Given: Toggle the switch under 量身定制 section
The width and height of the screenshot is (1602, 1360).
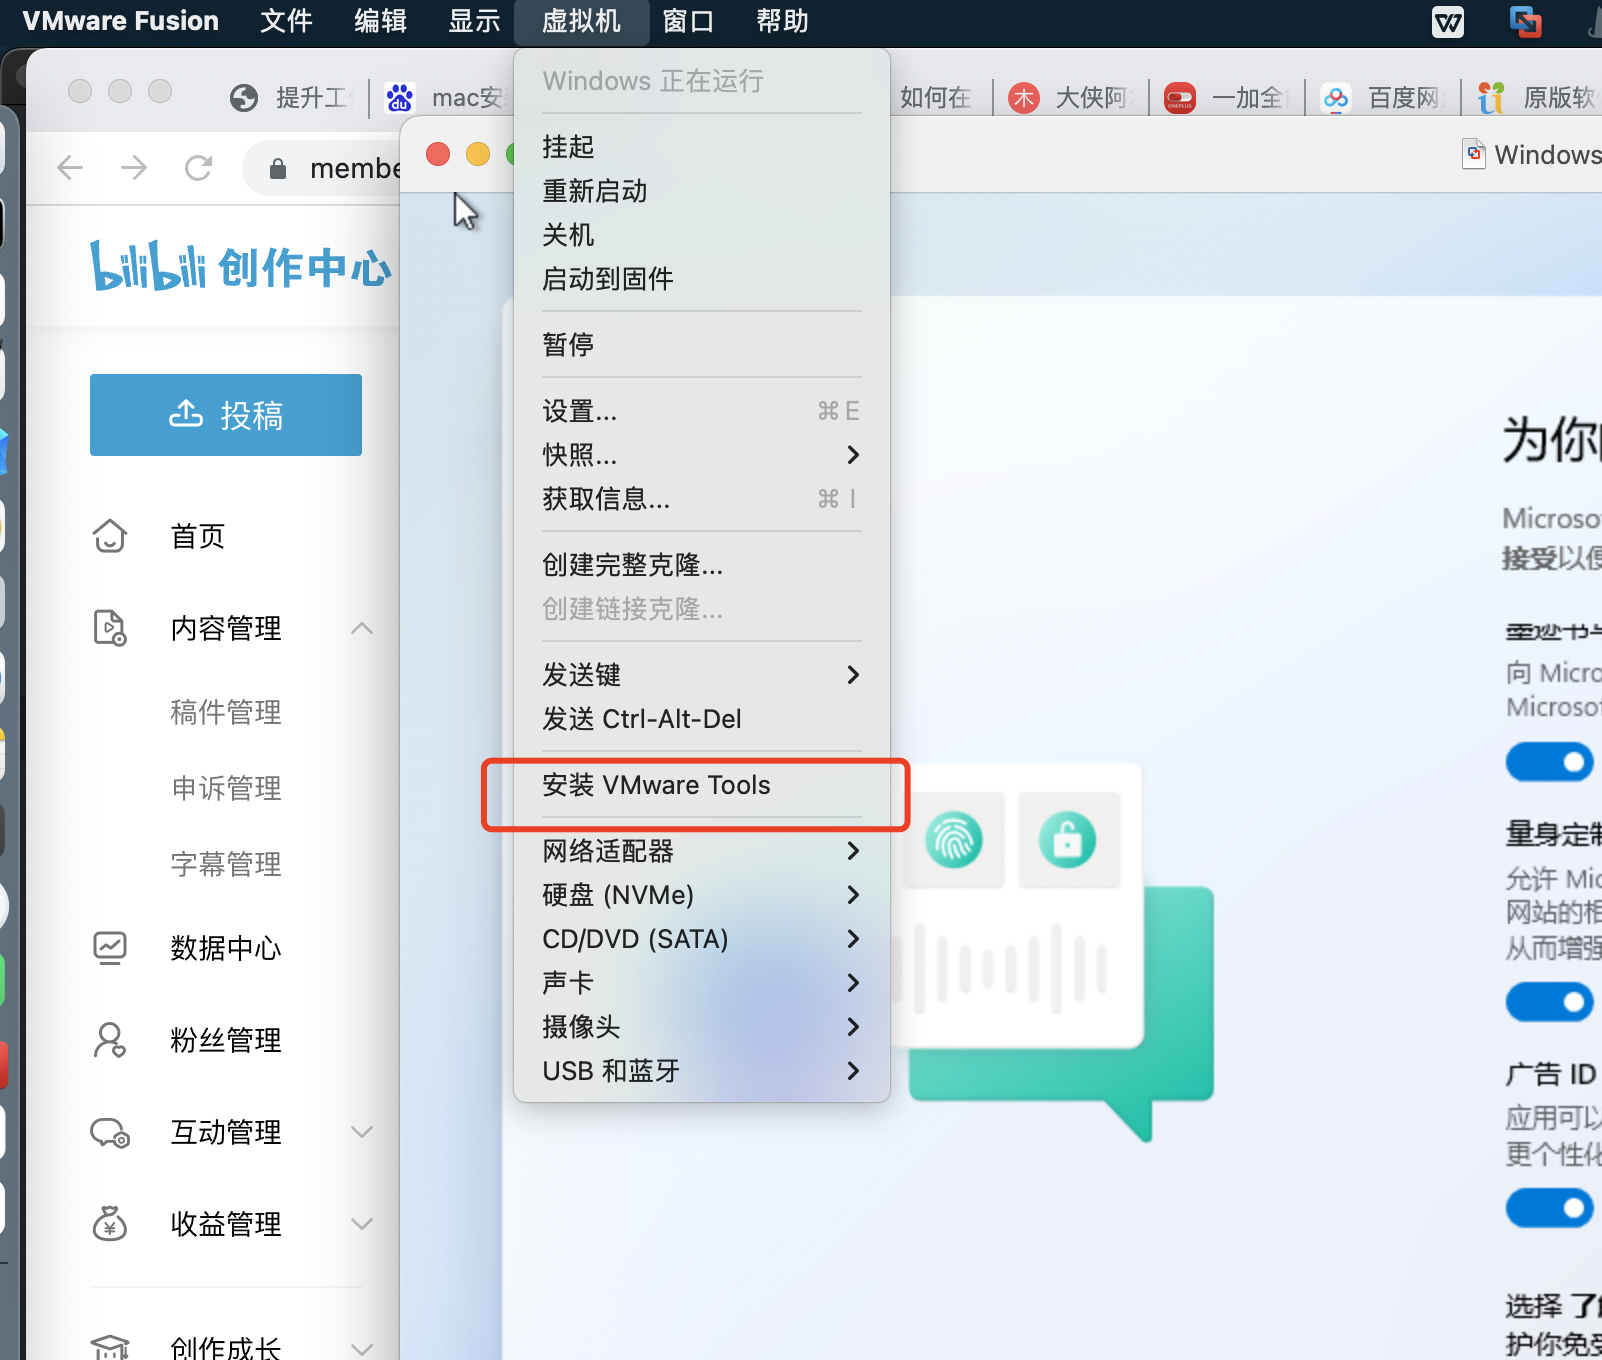Looking at the screenshot, I should [1549, 1002].
